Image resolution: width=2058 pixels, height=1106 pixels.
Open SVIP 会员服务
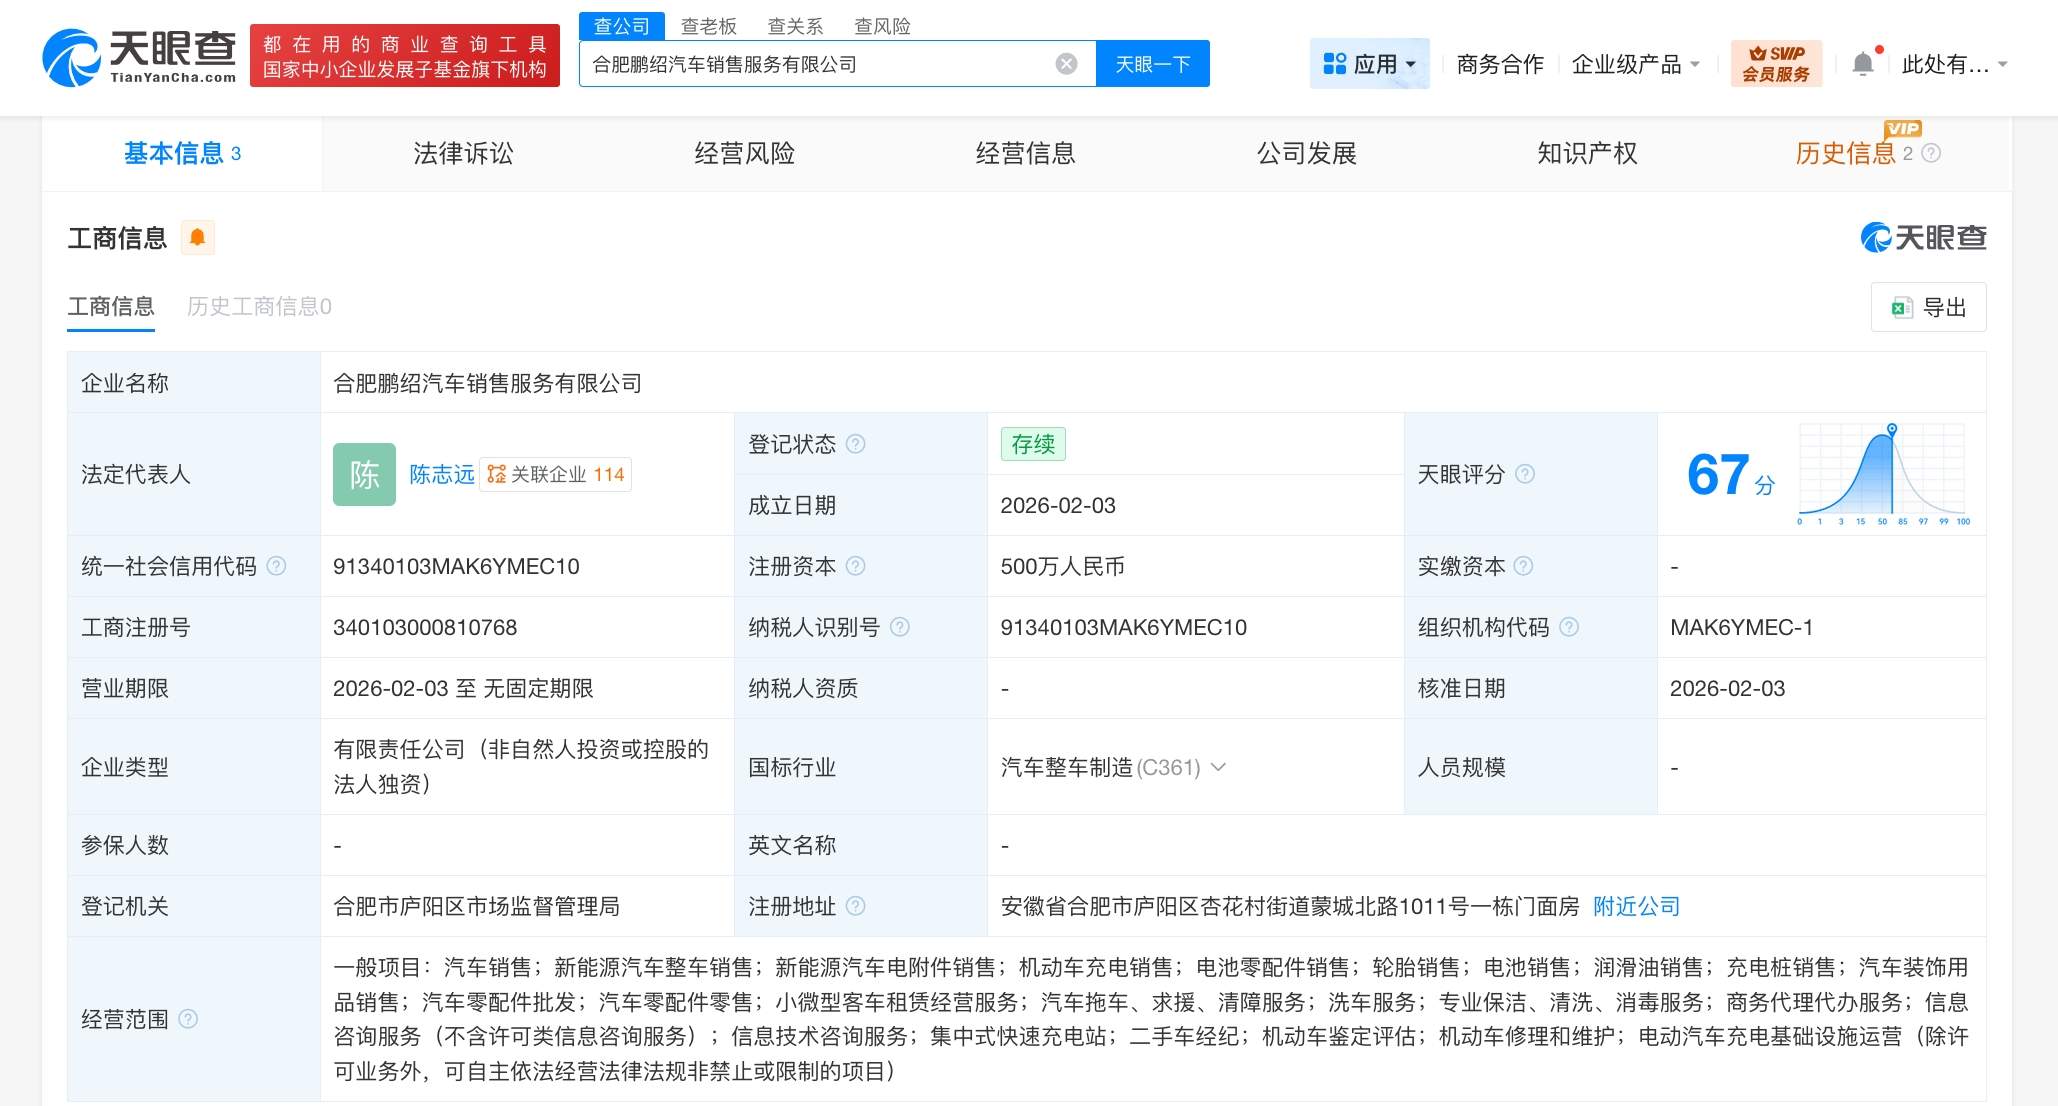point(1777,63)
